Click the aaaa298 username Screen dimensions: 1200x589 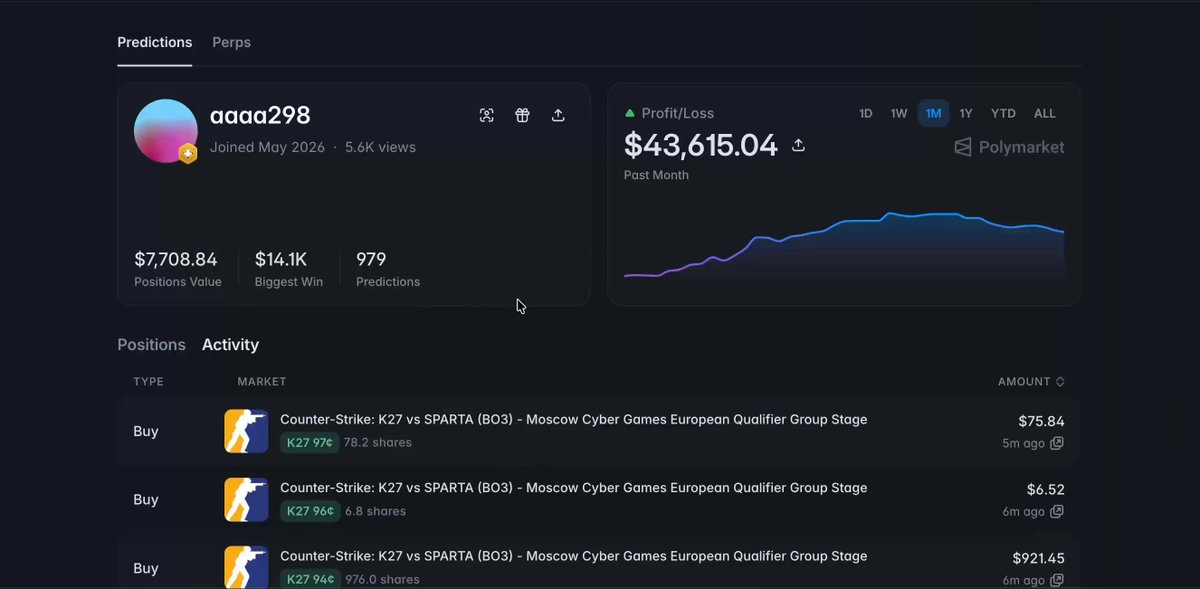pos(260,116)
